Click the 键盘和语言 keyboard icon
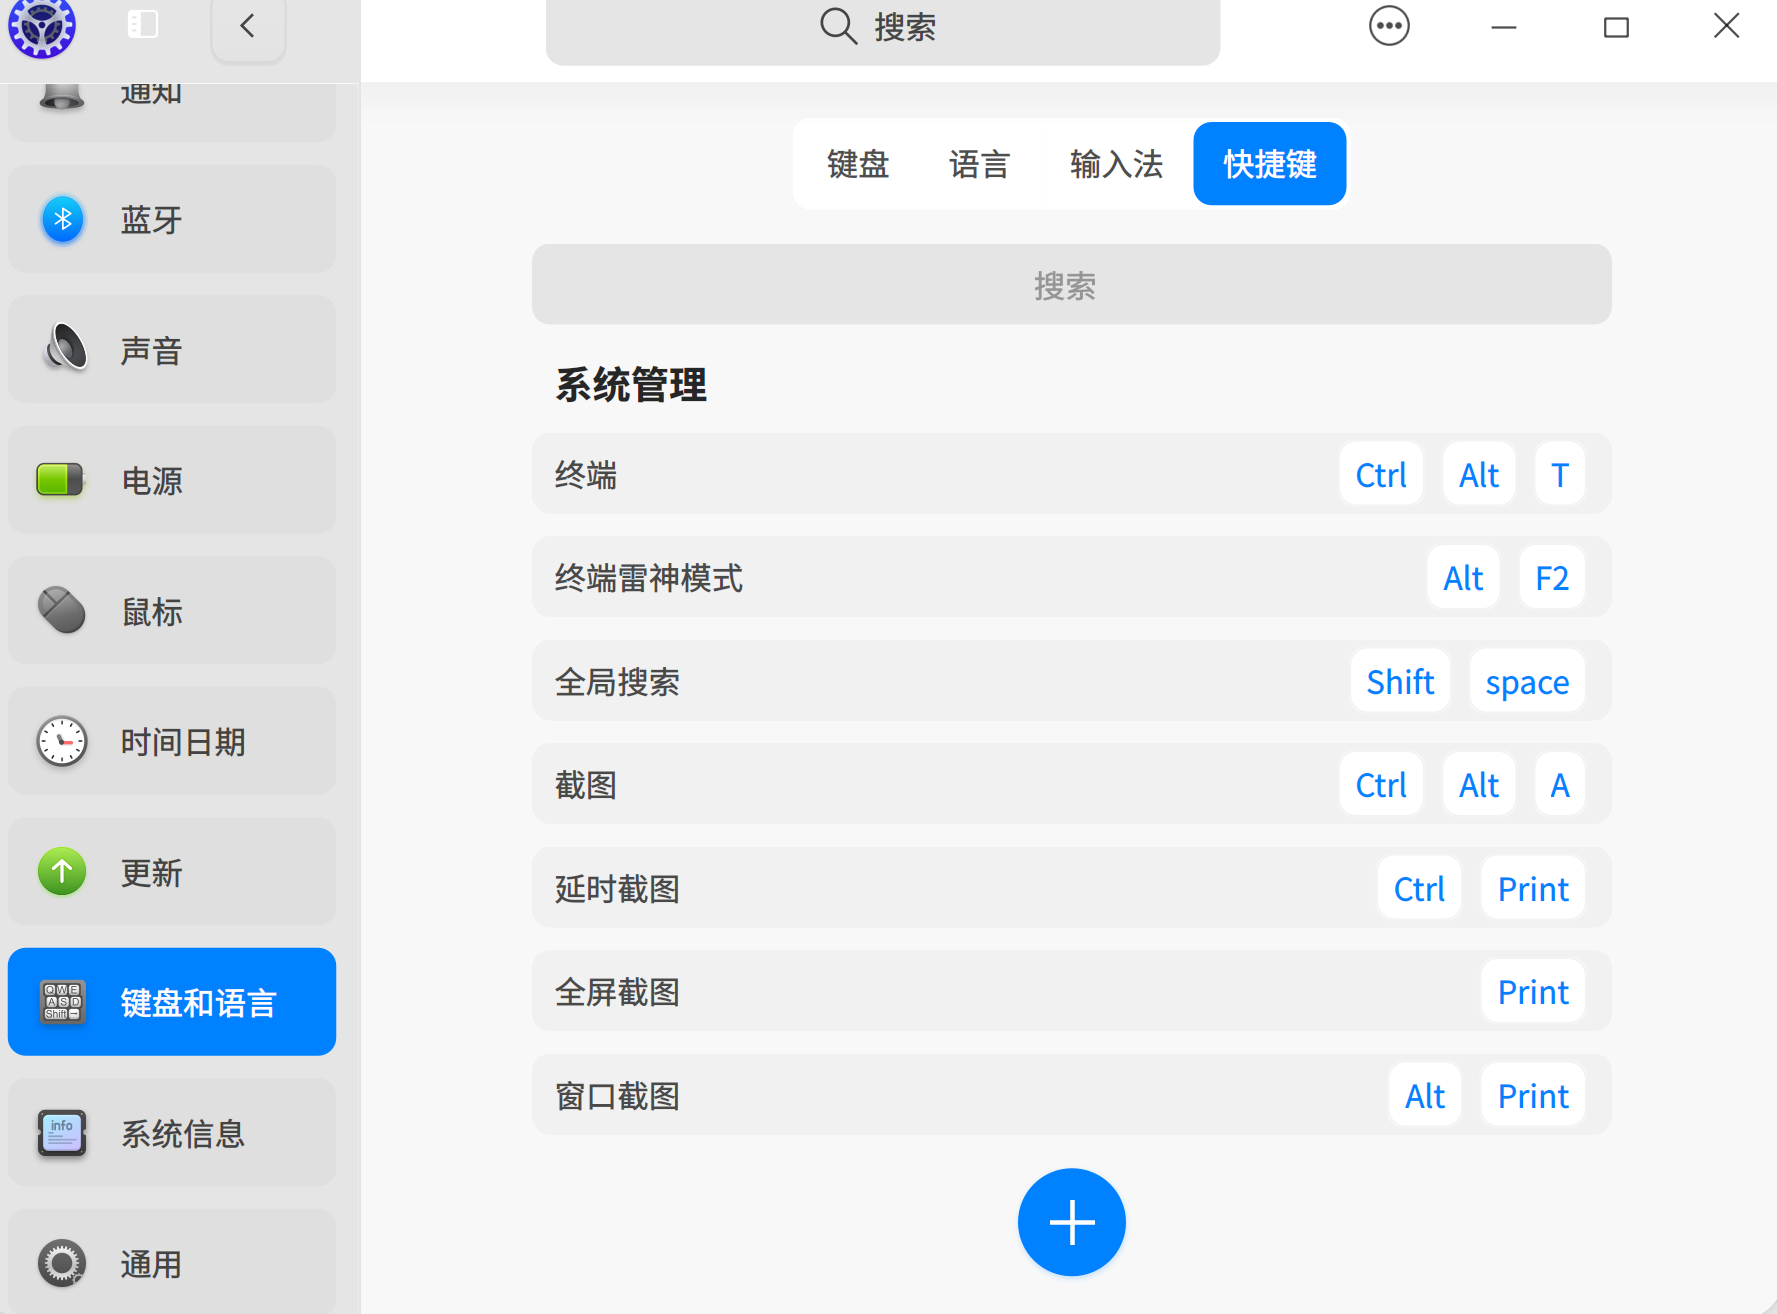 click(62, 1002)
